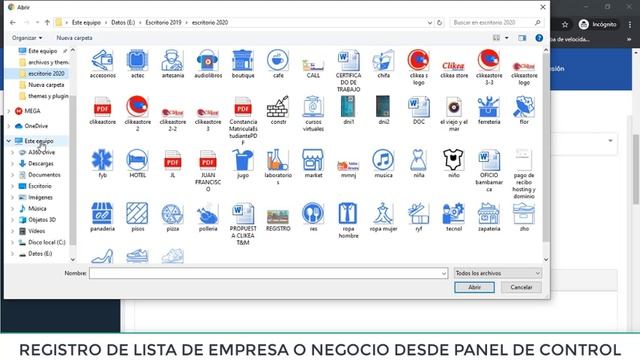Screen dimensions: 640x360
Task: Select the clikeastore PDF file
Action: (102, 110)
